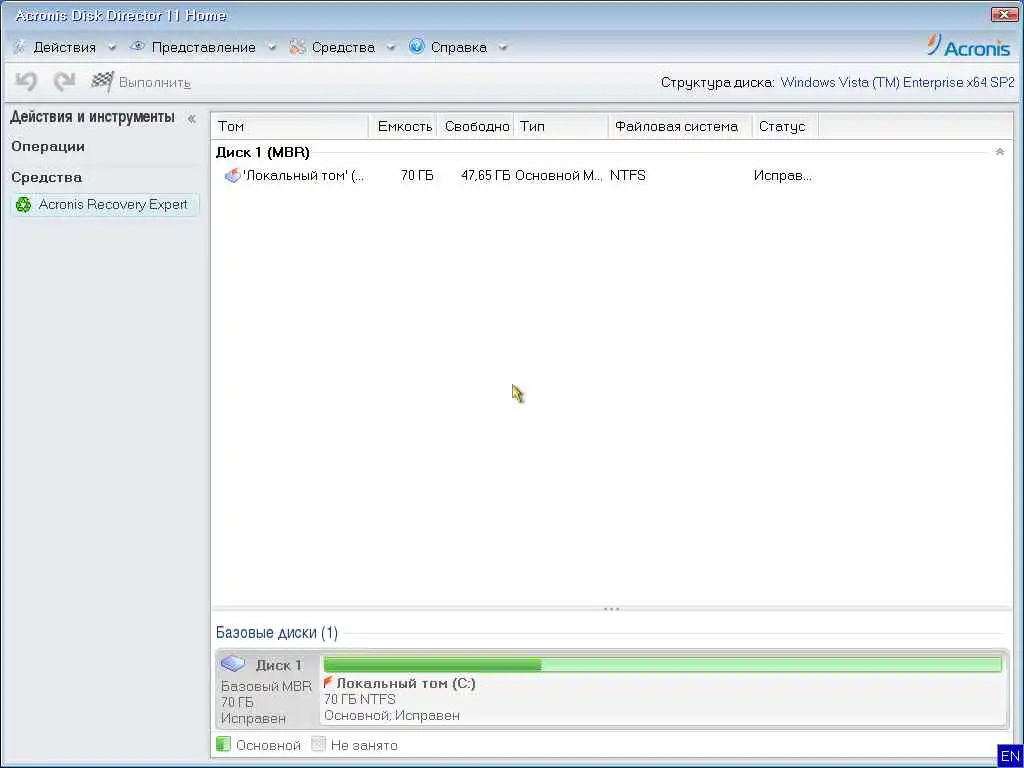Select the Локальный том (C:) label
The image size is (1024, 768).
(x=406, y=683)
